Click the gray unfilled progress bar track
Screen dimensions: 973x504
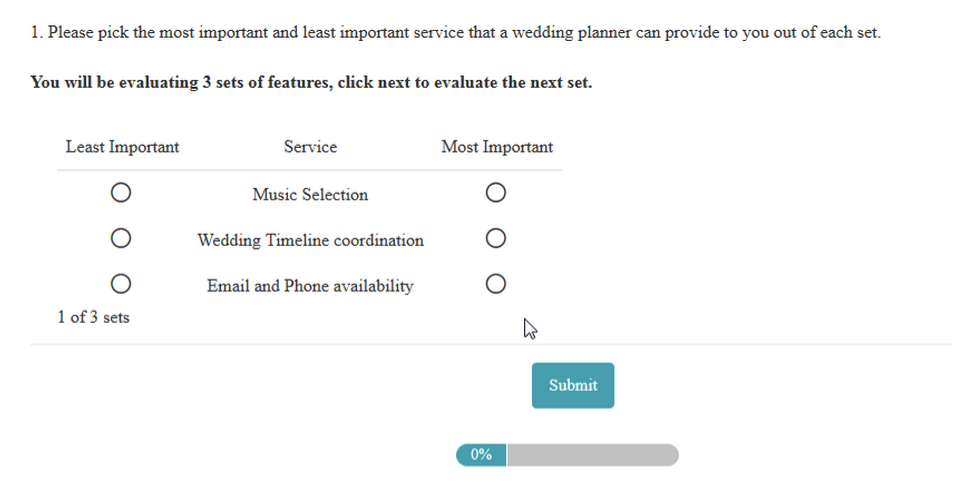pos(592,455)
